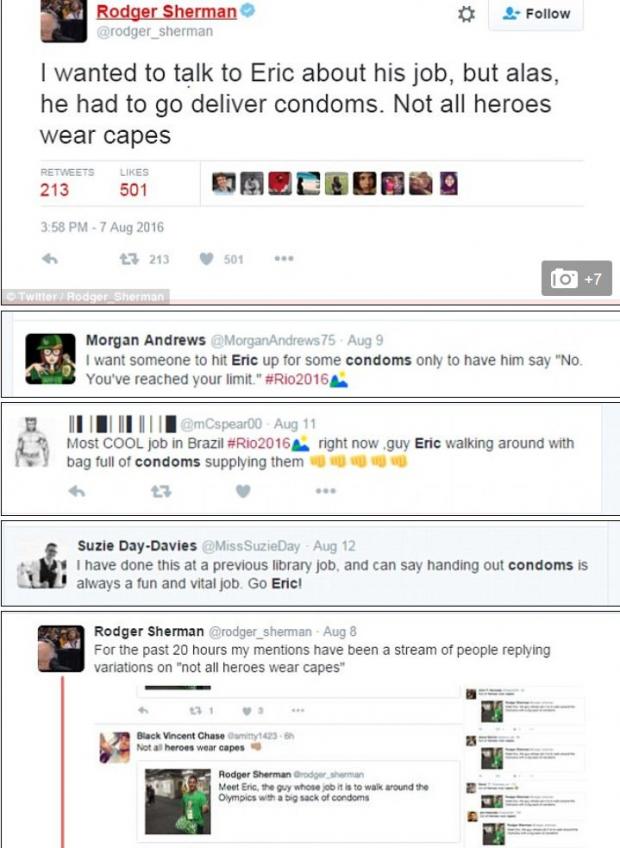Reply to the main tweet via arrow icon
This screenshot has width=620, height=848.
[50, 259]
